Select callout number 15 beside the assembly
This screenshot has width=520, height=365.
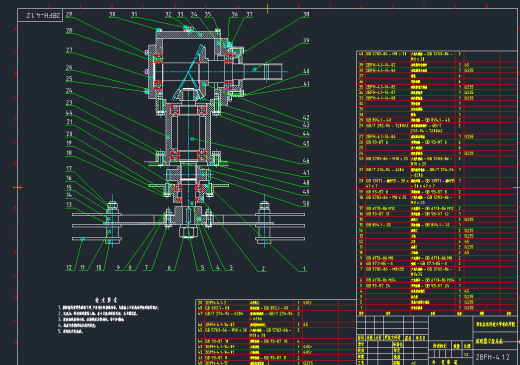coord(69,187)
